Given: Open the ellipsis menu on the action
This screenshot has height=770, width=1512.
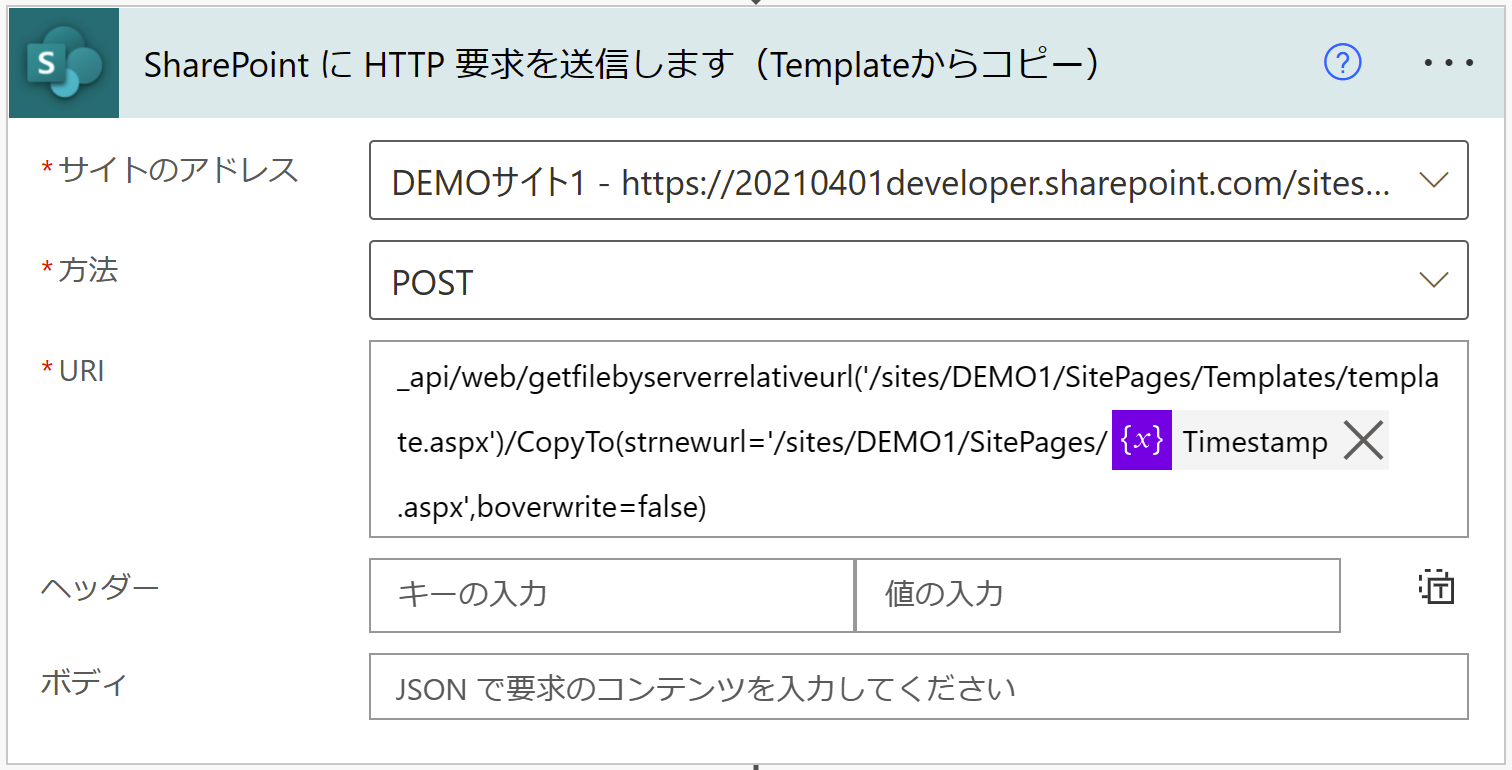Looking at the screenshot, I should click(x=1447, y=62).
